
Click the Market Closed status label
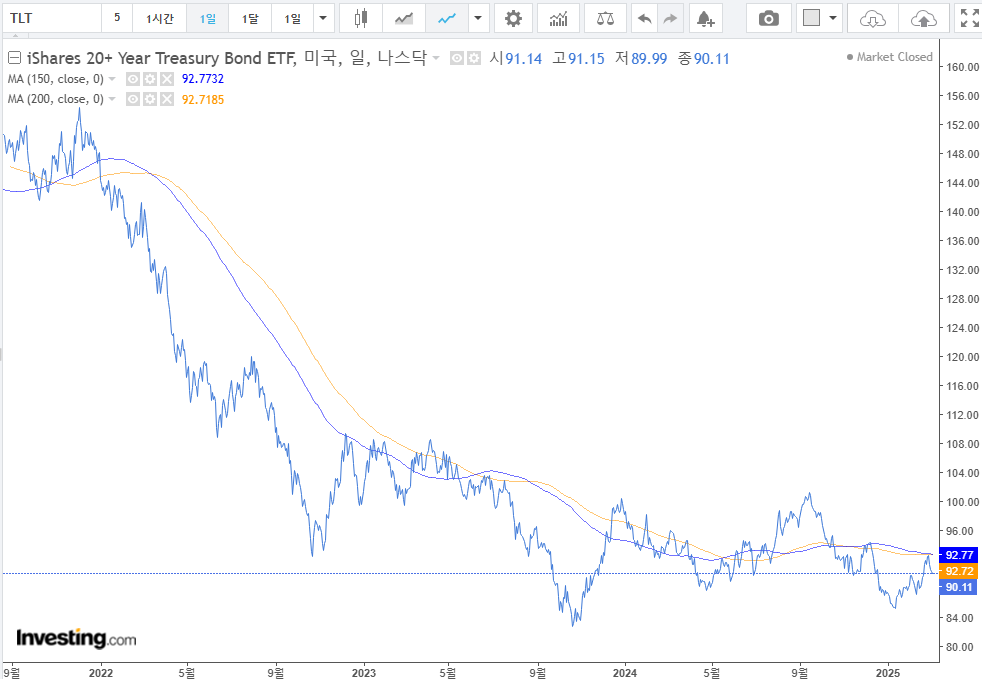890,57
